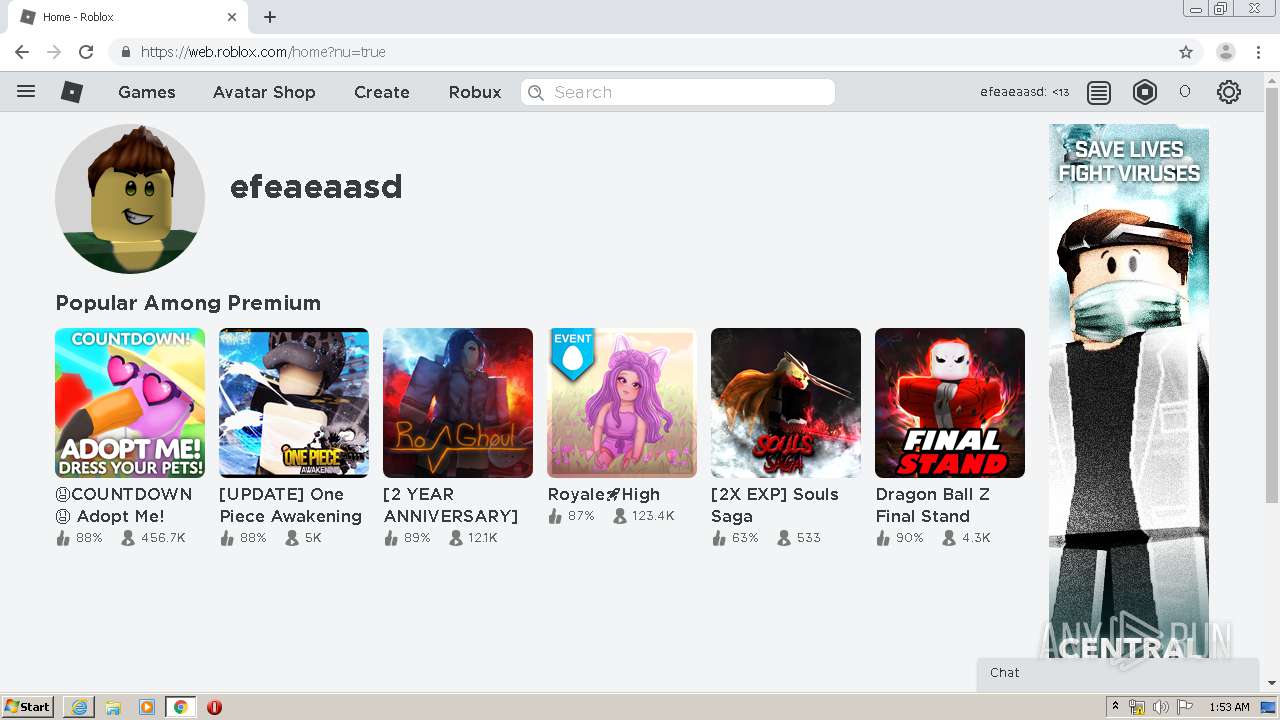The image size is (1280, 720).
Task: View site security lock info
Action: (126, 52)
